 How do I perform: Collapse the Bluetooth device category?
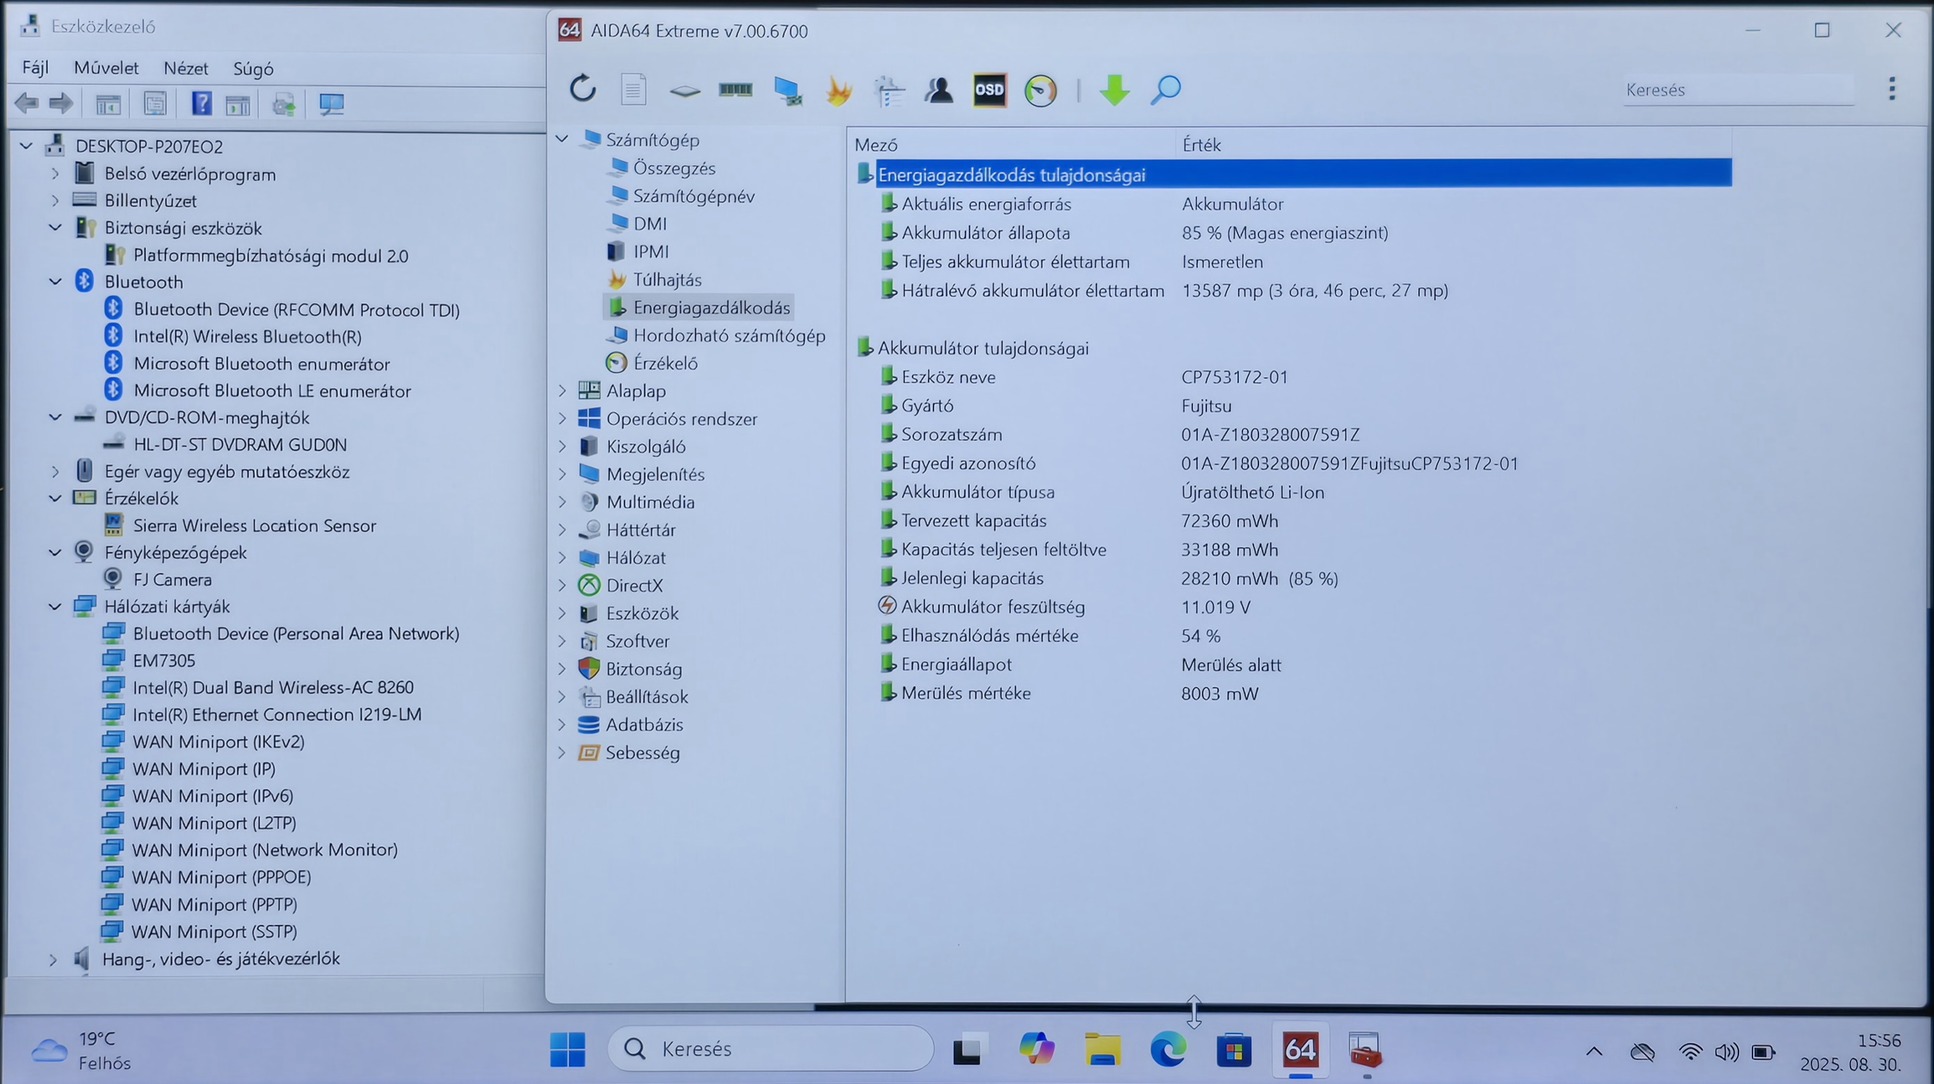(x=55, y=282)
